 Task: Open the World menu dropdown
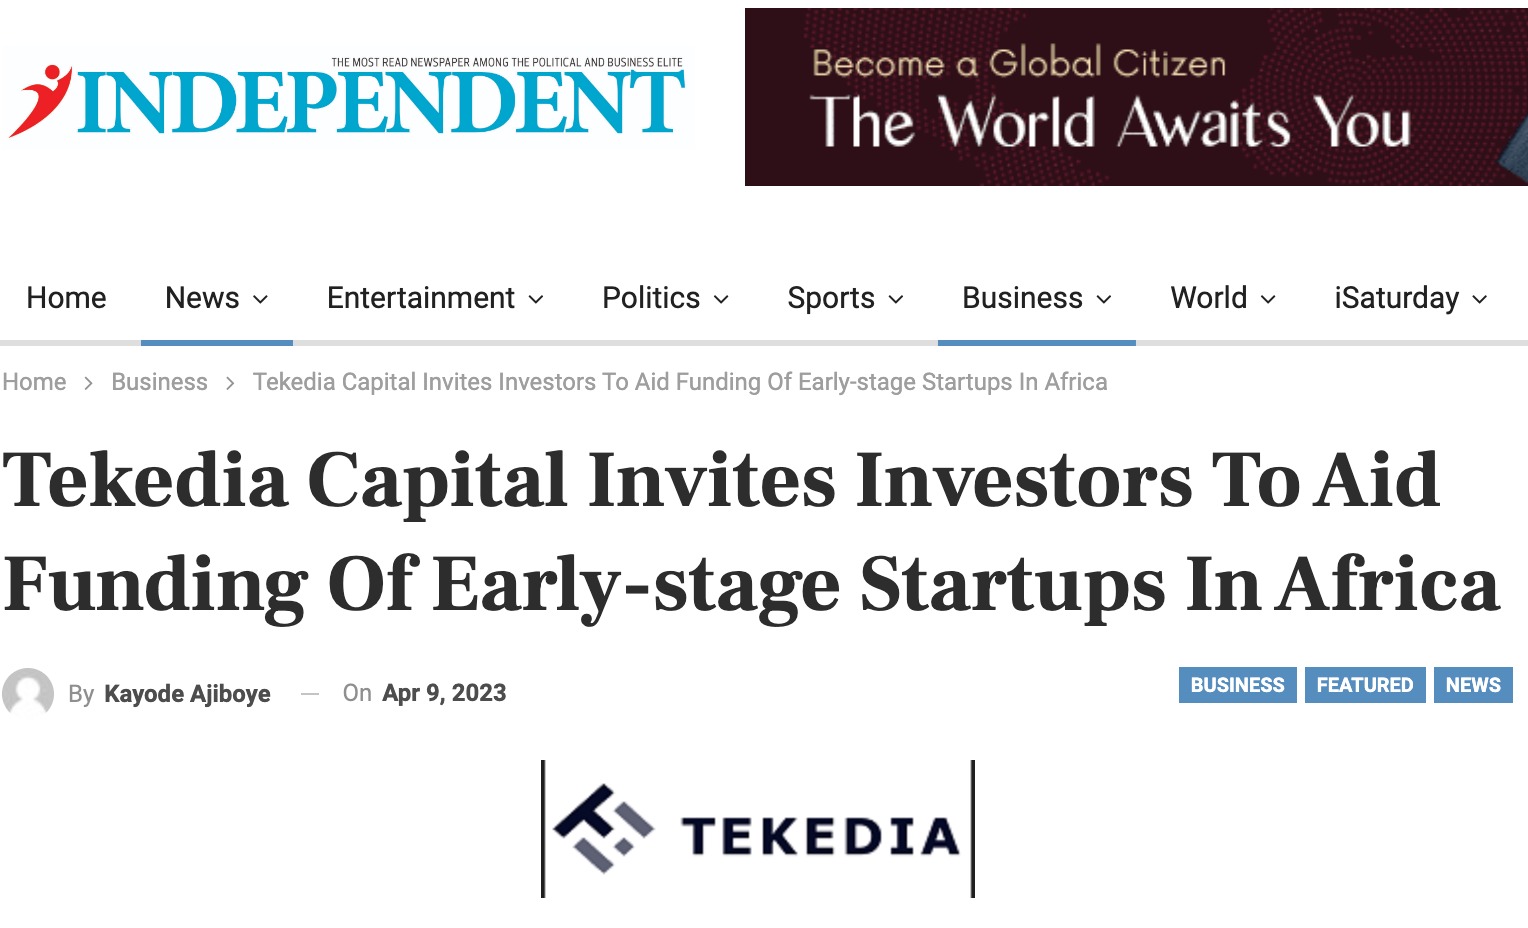point(1222,298)
